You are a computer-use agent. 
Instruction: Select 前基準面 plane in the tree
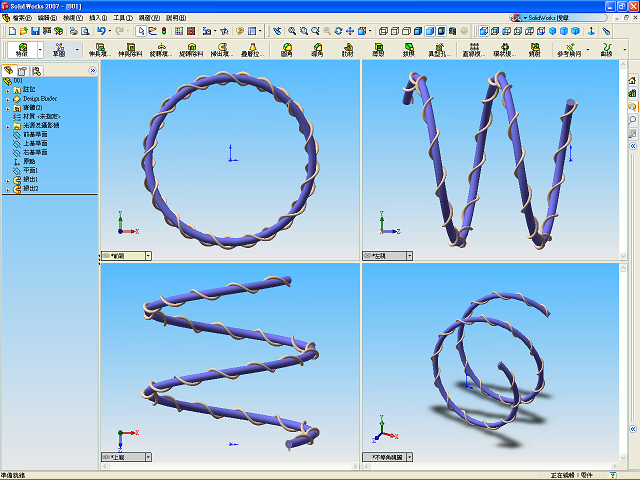coord(30,134)
